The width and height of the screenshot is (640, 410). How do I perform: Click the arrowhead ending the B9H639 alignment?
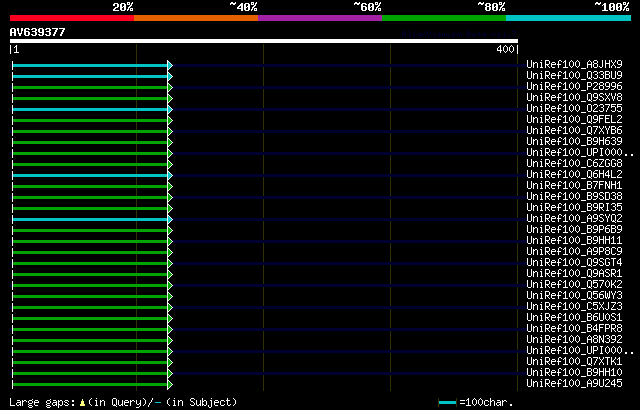tap(170, 142)
